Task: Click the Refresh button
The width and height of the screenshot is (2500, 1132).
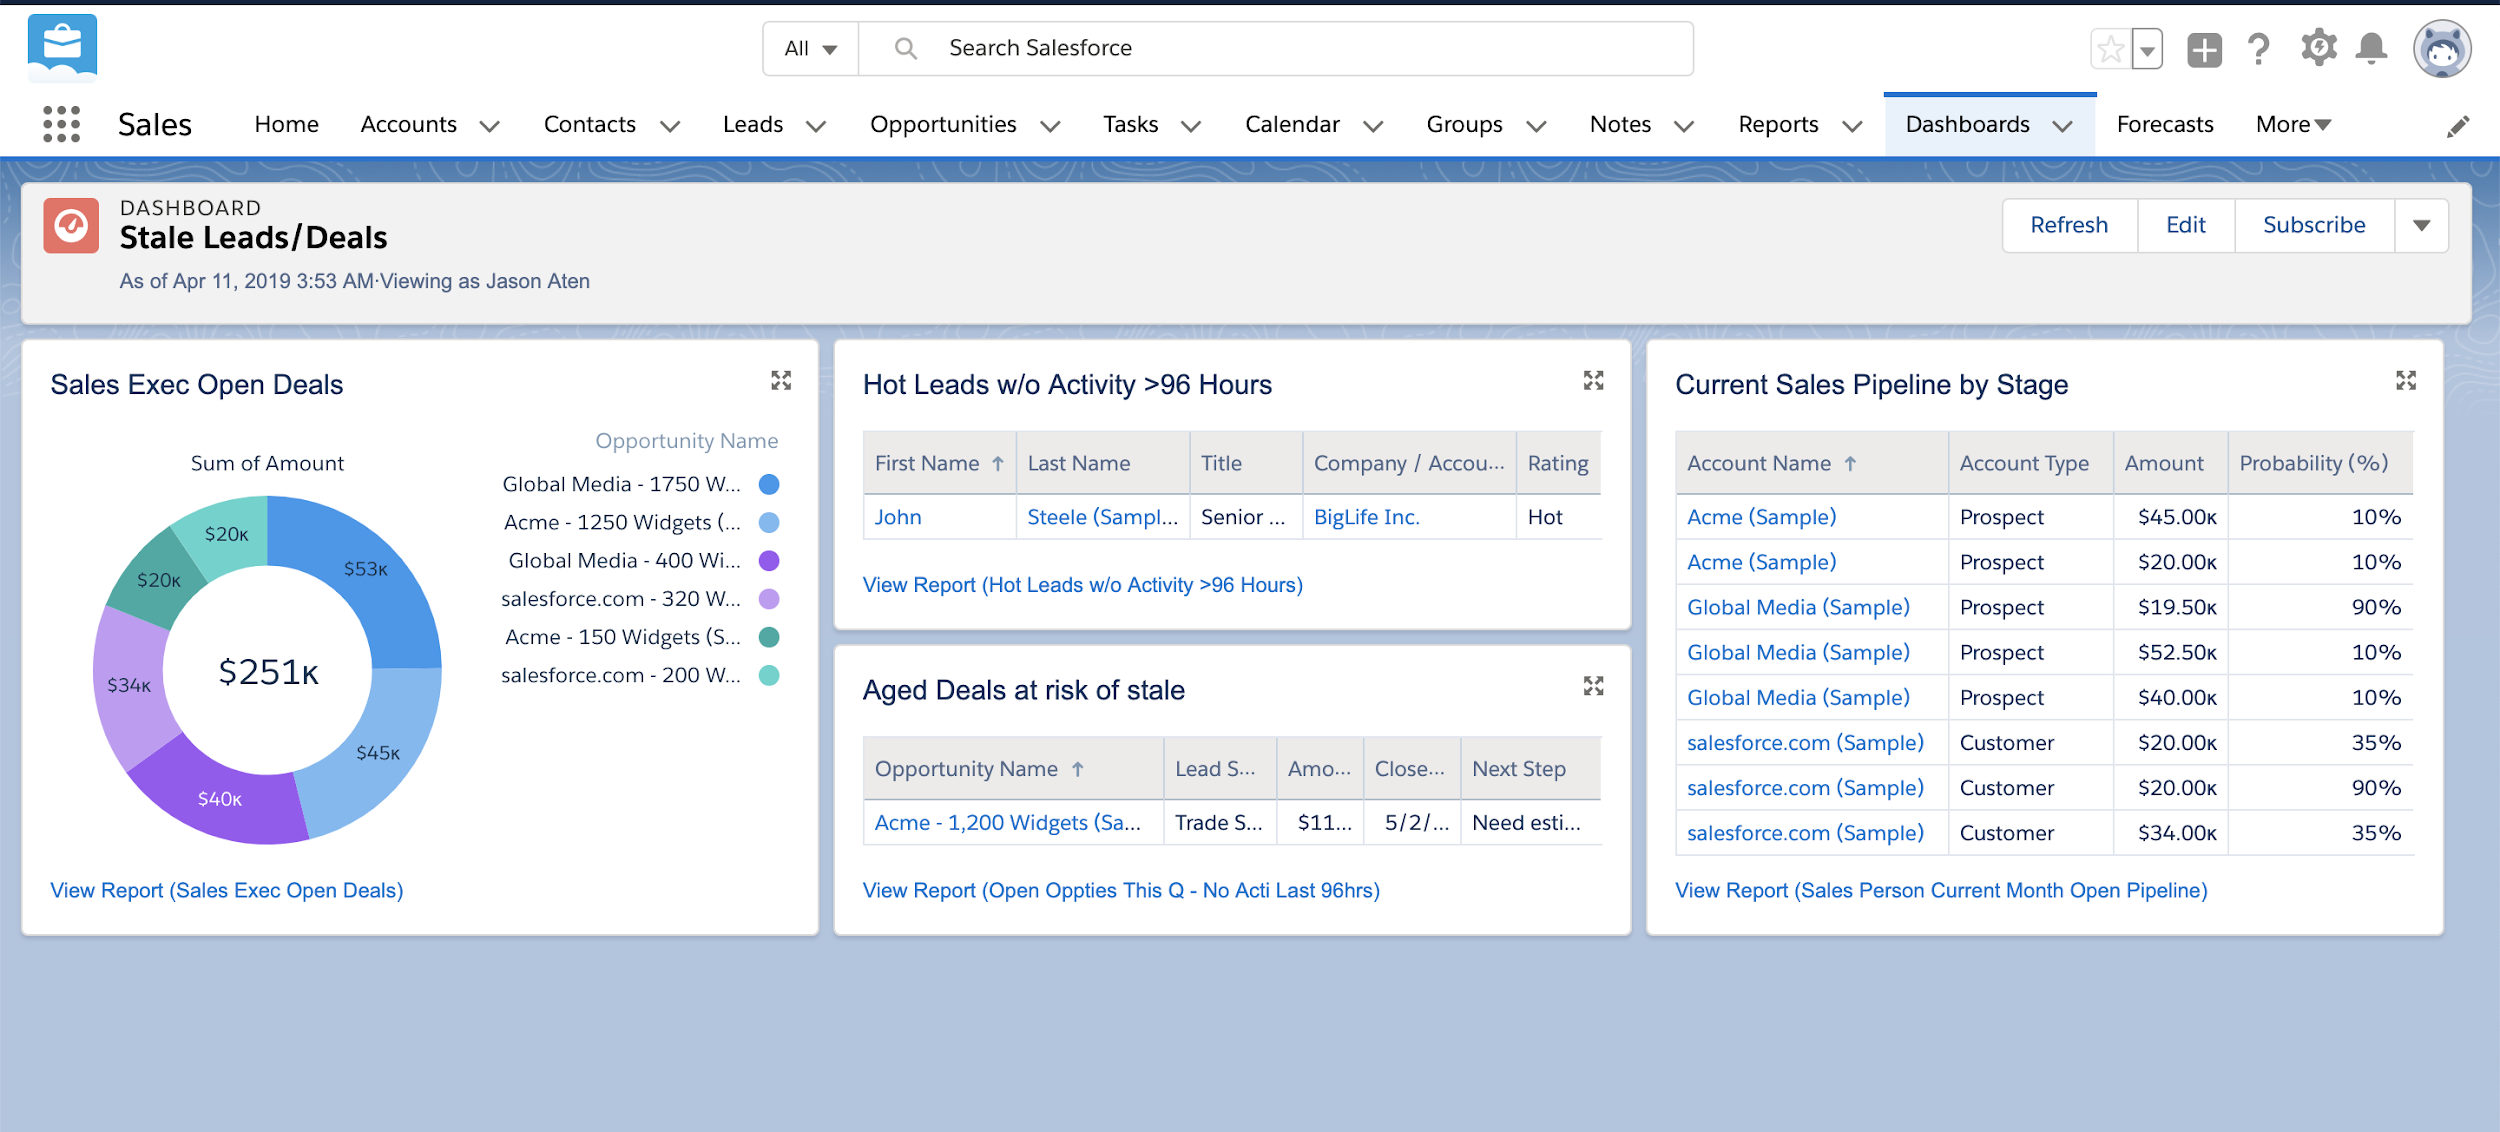Action: tap(2069, 225)
